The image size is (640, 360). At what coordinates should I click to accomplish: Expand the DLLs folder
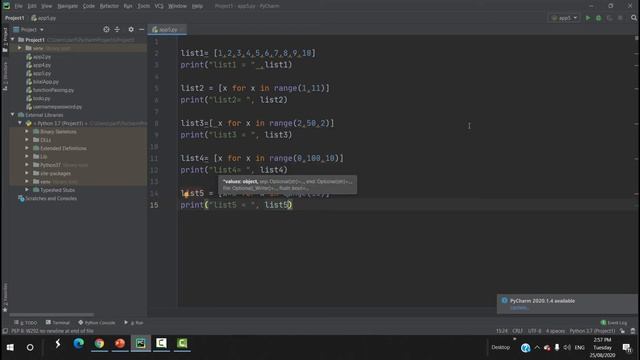pos(27,140)
